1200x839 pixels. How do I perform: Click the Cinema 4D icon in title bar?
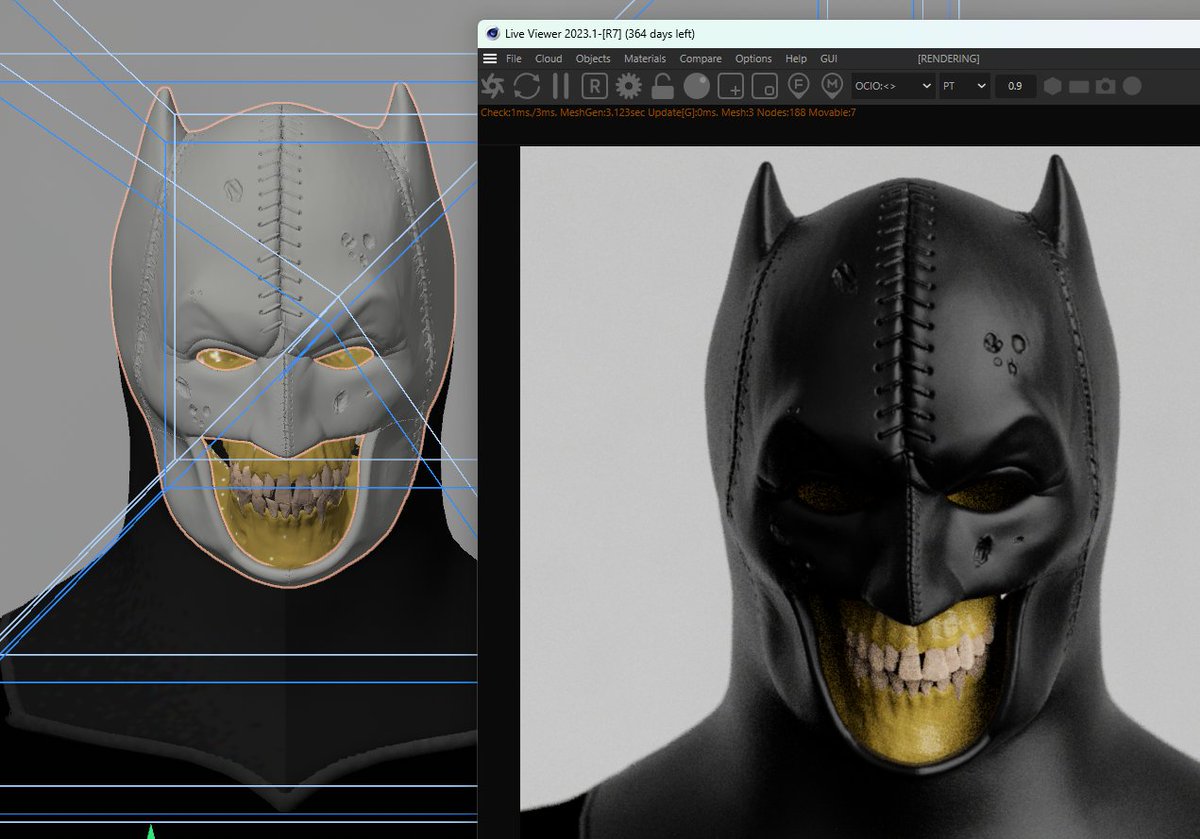tap(492, 33)
